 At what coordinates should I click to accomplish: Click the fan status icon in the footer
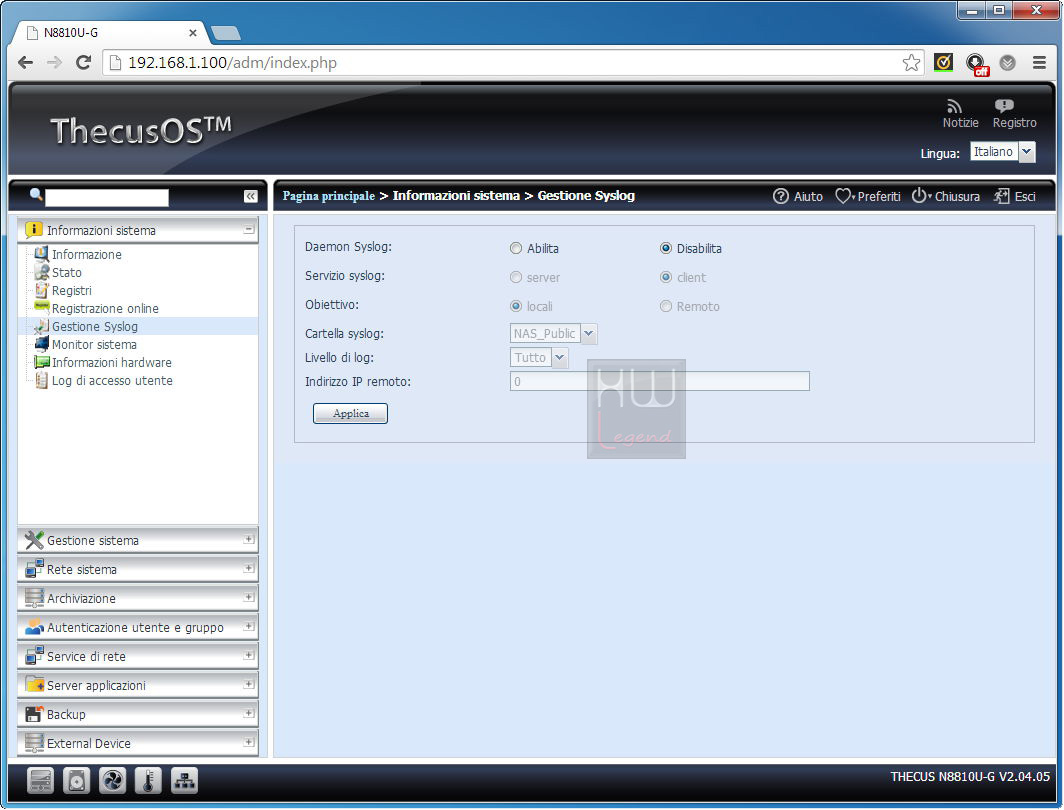click(112, 781)
